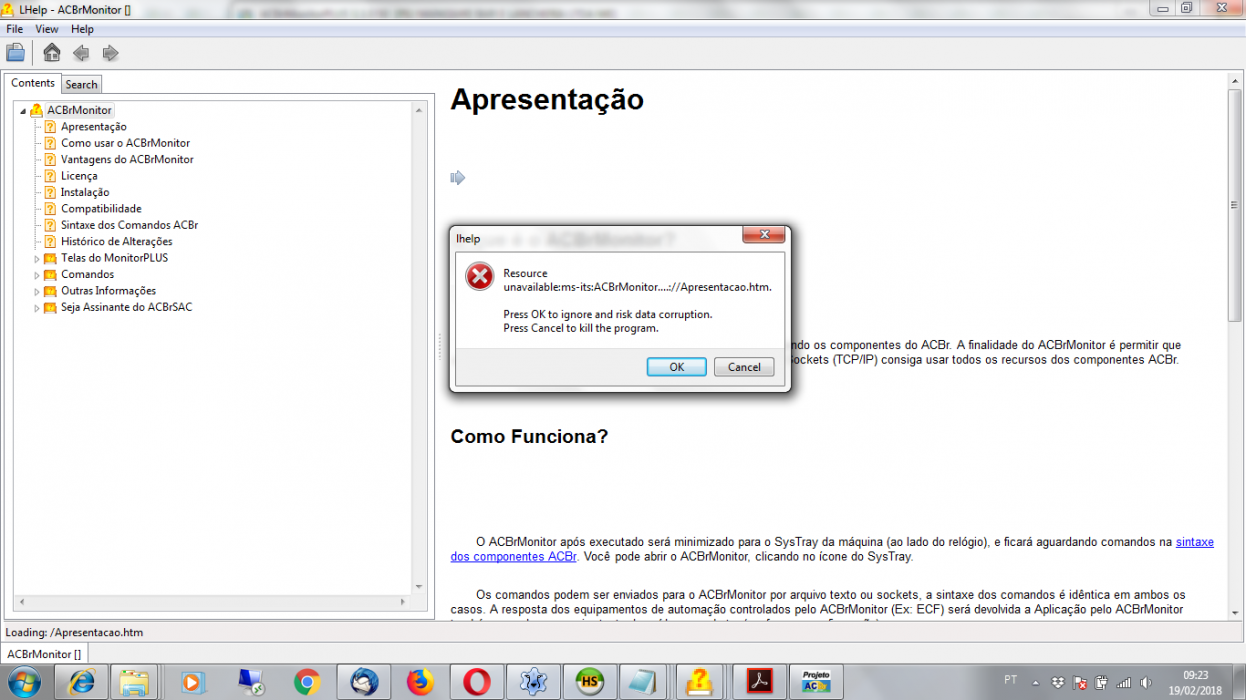Open the Apresentação topic
The image size is (1246, 700).
click(94, 127)
